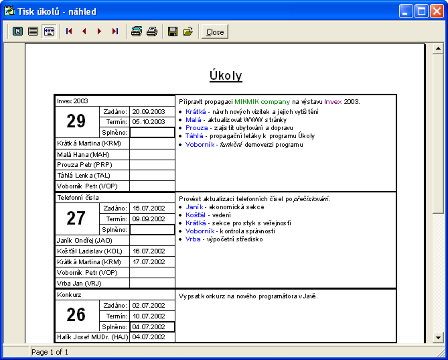Viewport: 448px width, 360px height.
Task: Click the date 06.10.2003
Action: (149, 122)
